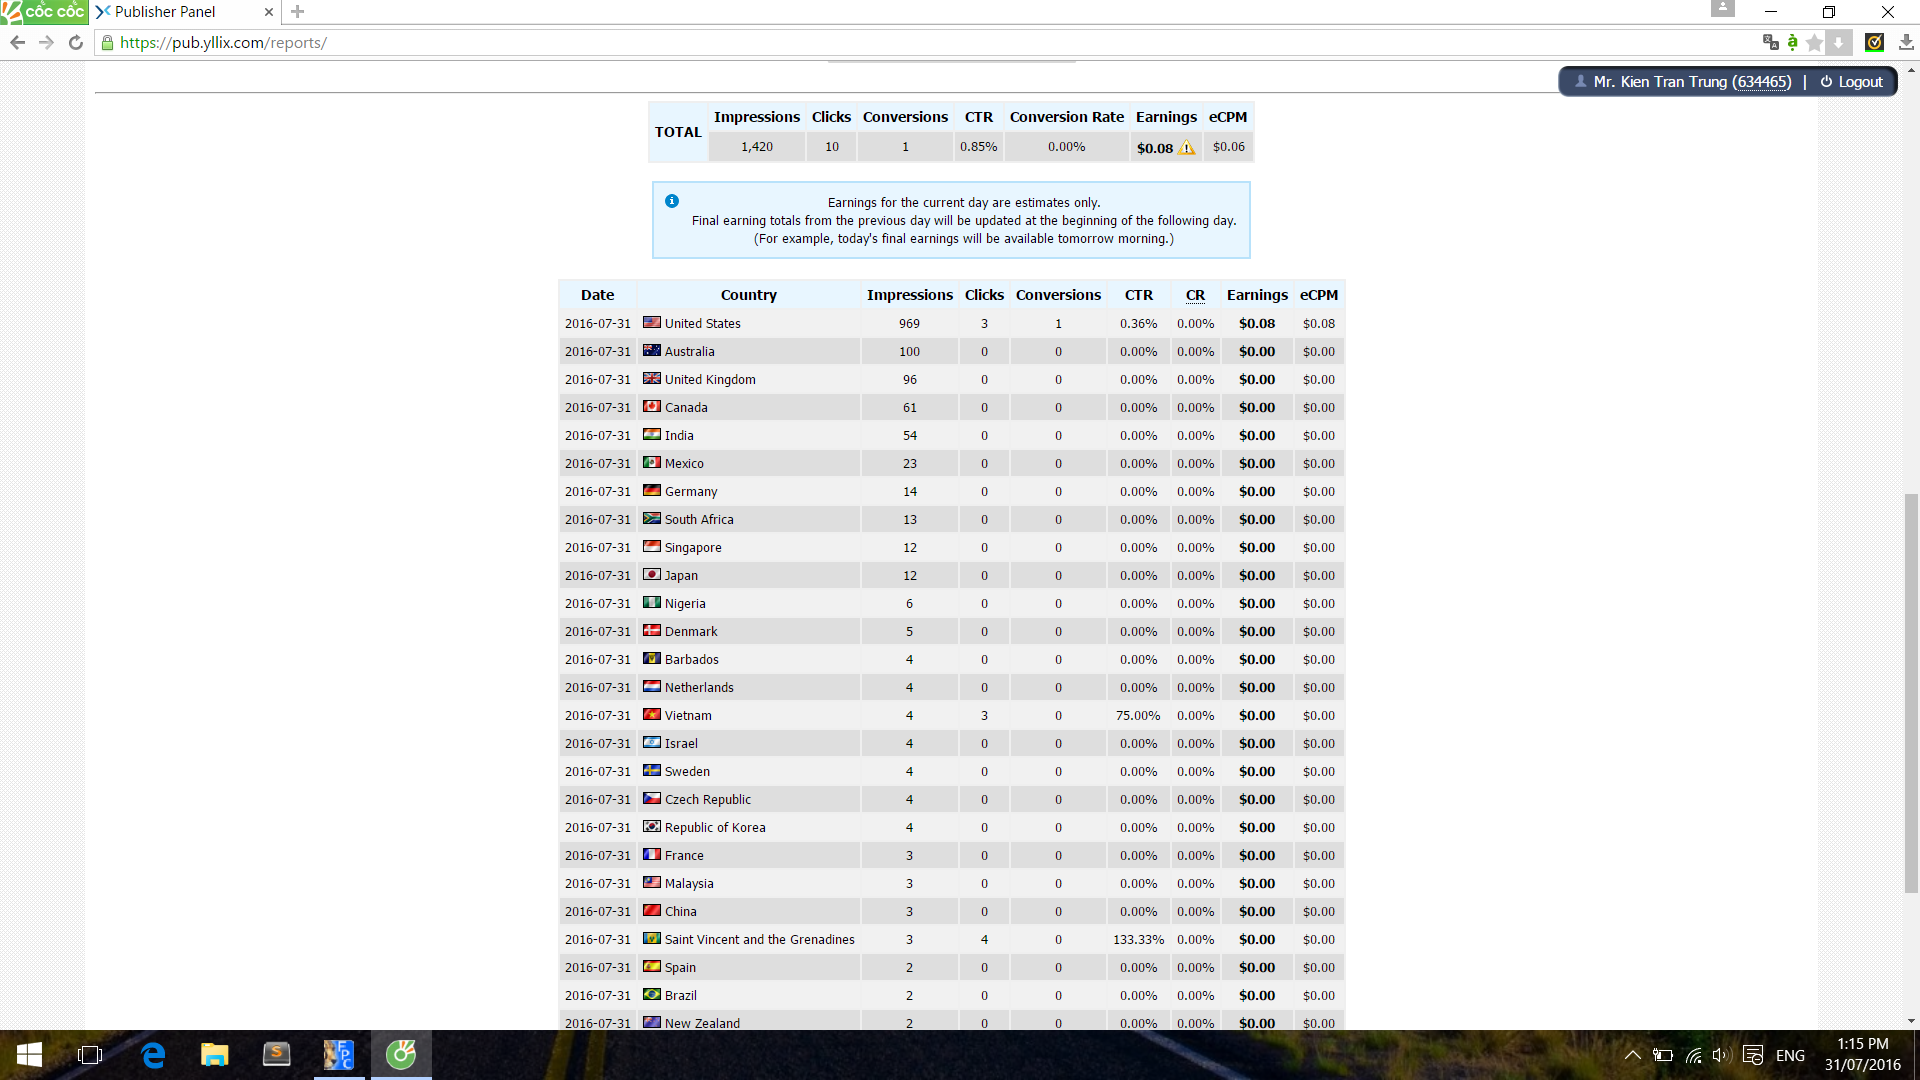Click the page scrollbar down arrow
The height and width of the screenshot is (1080, 1920).
point(1911,1021)
